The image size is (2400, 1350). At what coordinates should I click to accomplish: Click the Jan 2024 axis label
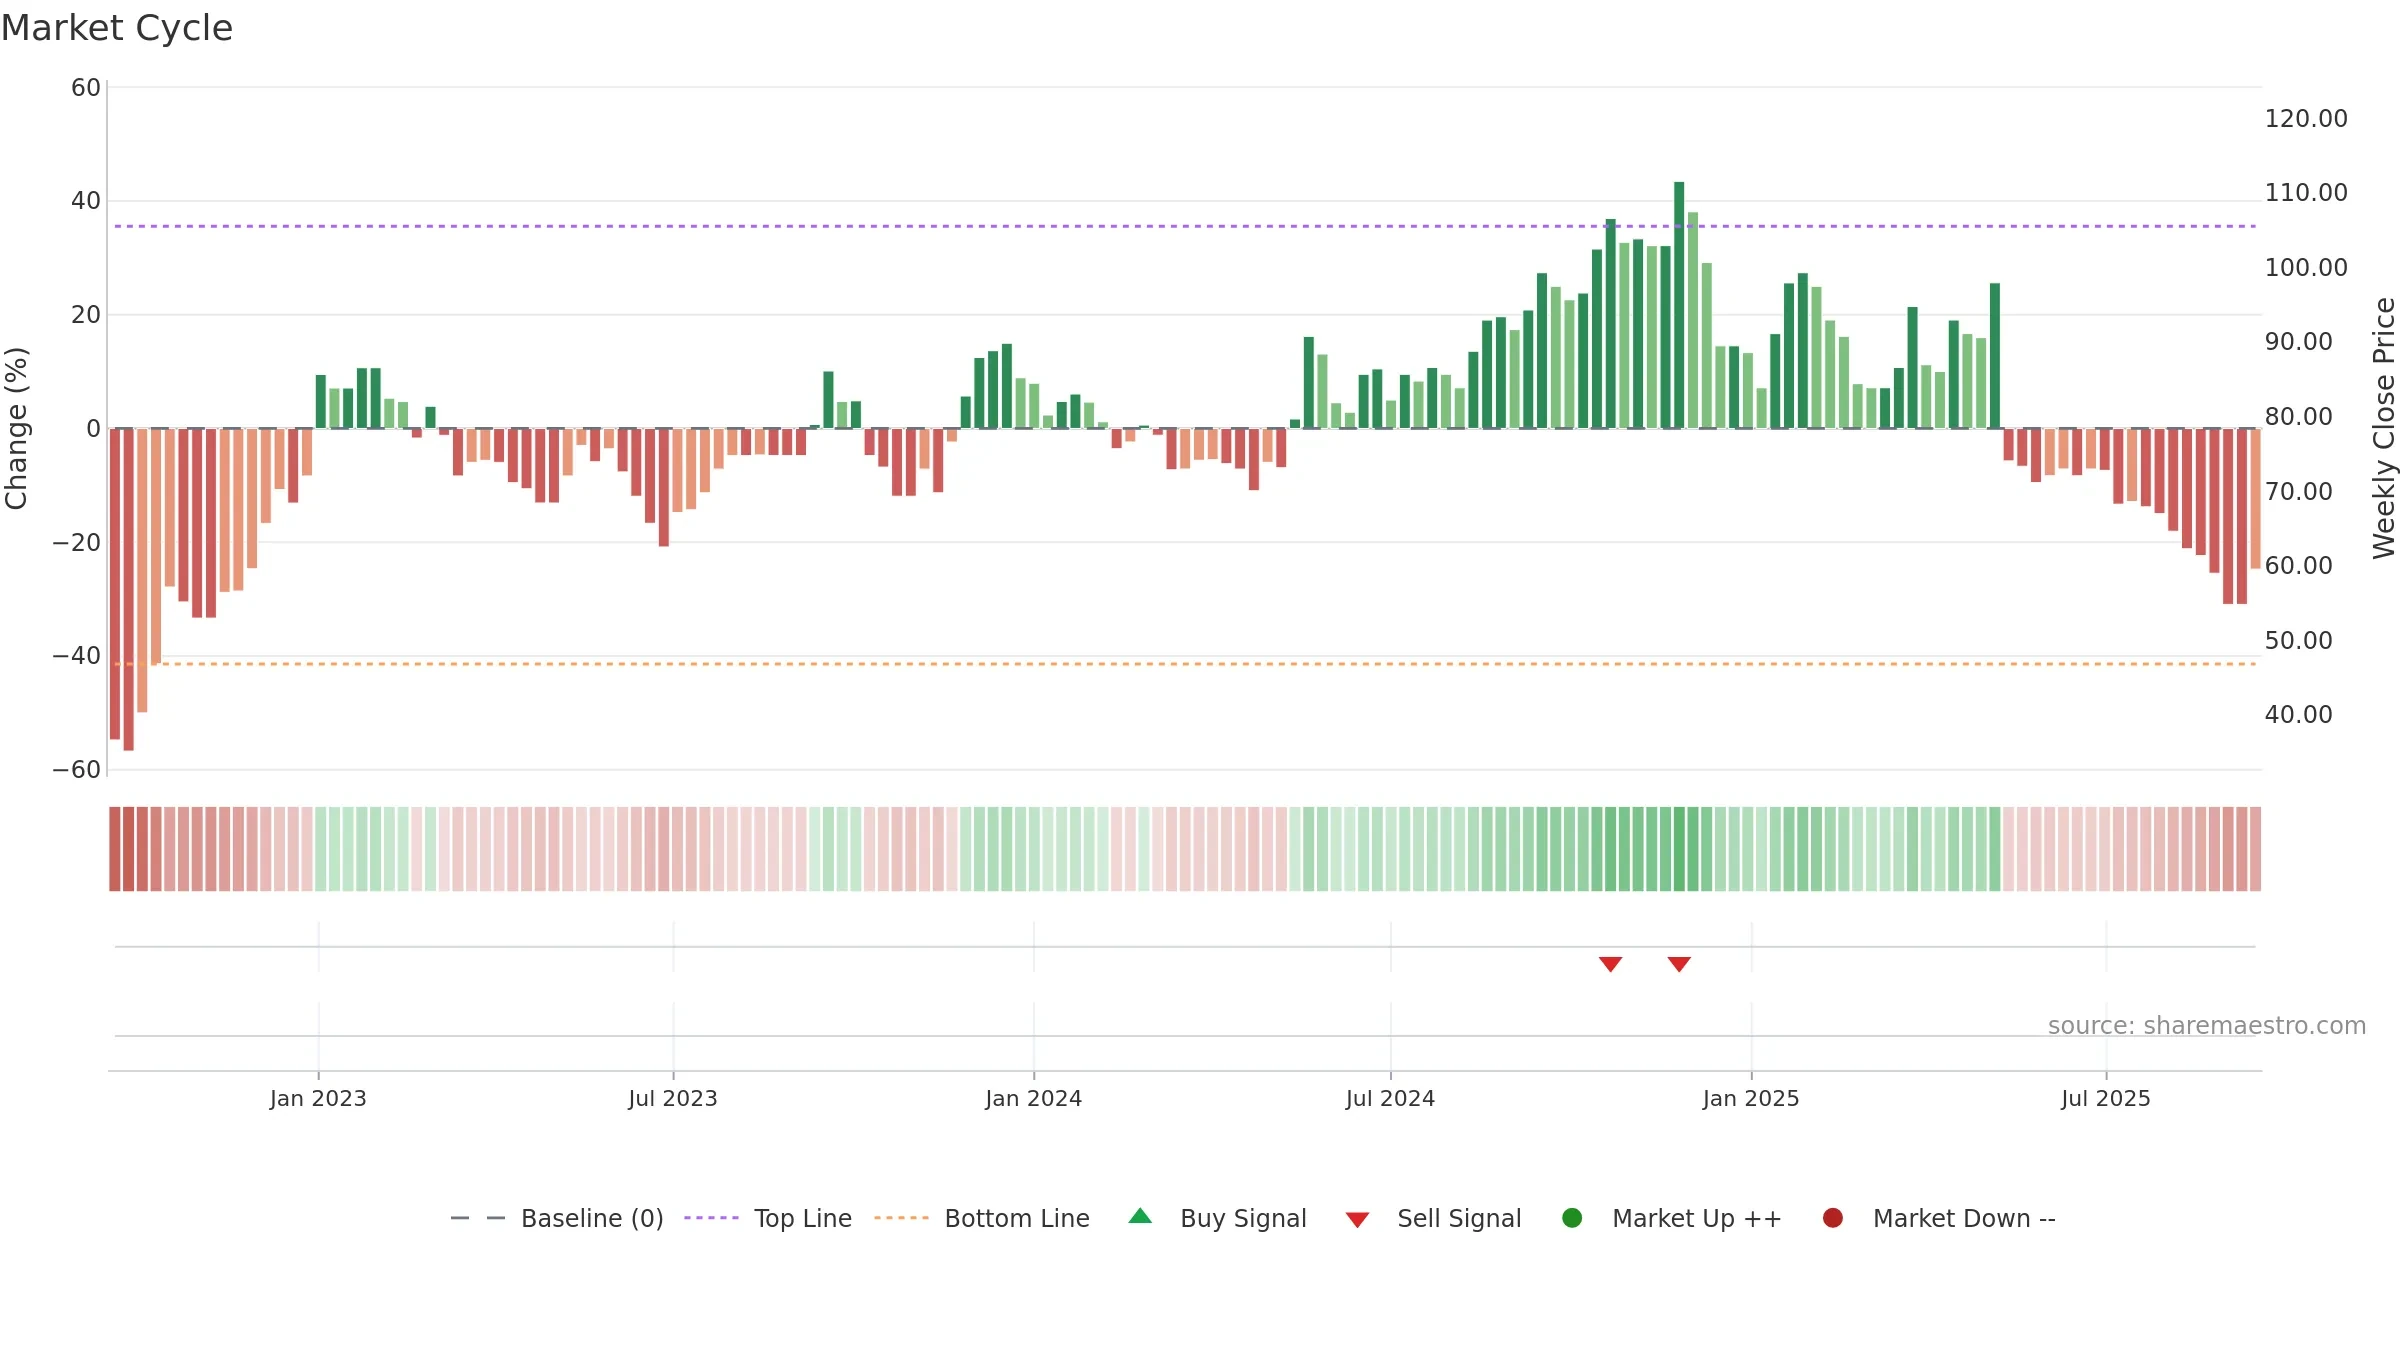[1033, 1098]
